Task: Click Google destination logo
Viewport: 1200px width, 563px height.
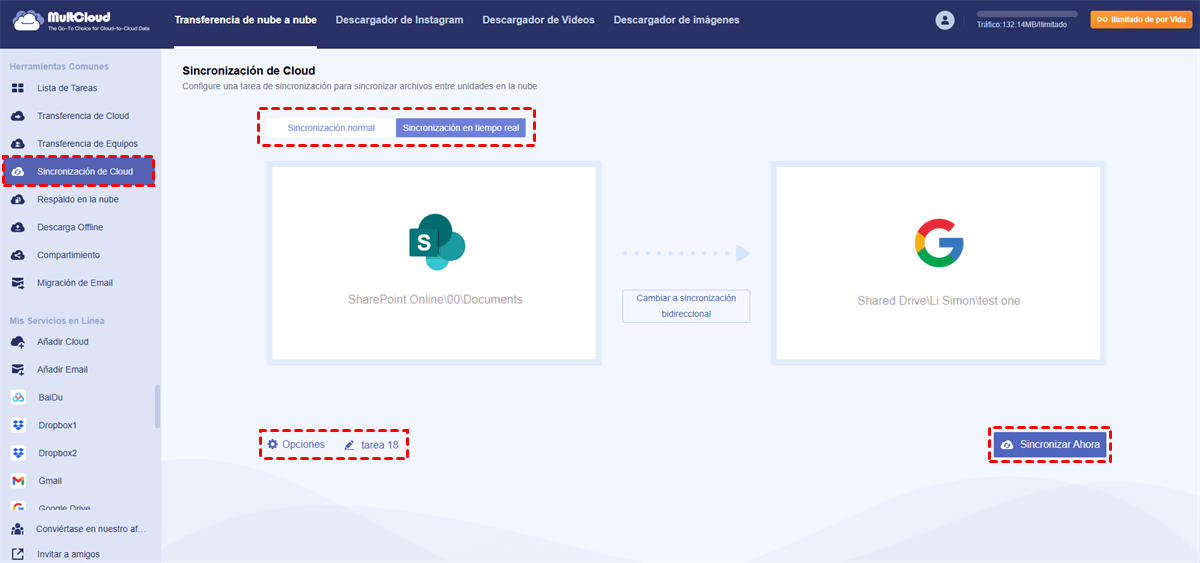Action: 938,242
